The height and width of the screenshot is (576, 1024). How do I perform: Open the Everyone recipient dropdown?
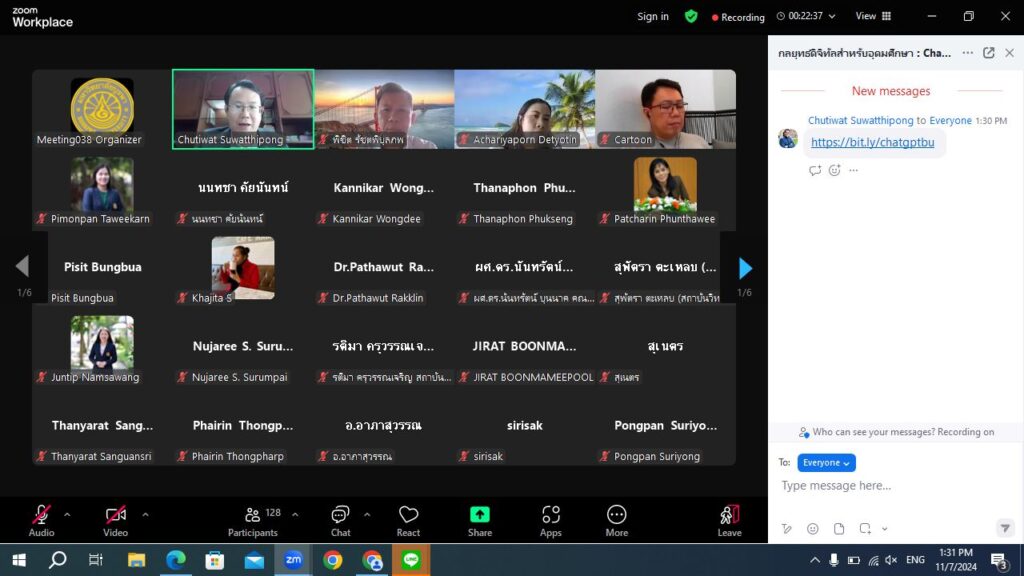pyautogui.click(x=826, y=463)
